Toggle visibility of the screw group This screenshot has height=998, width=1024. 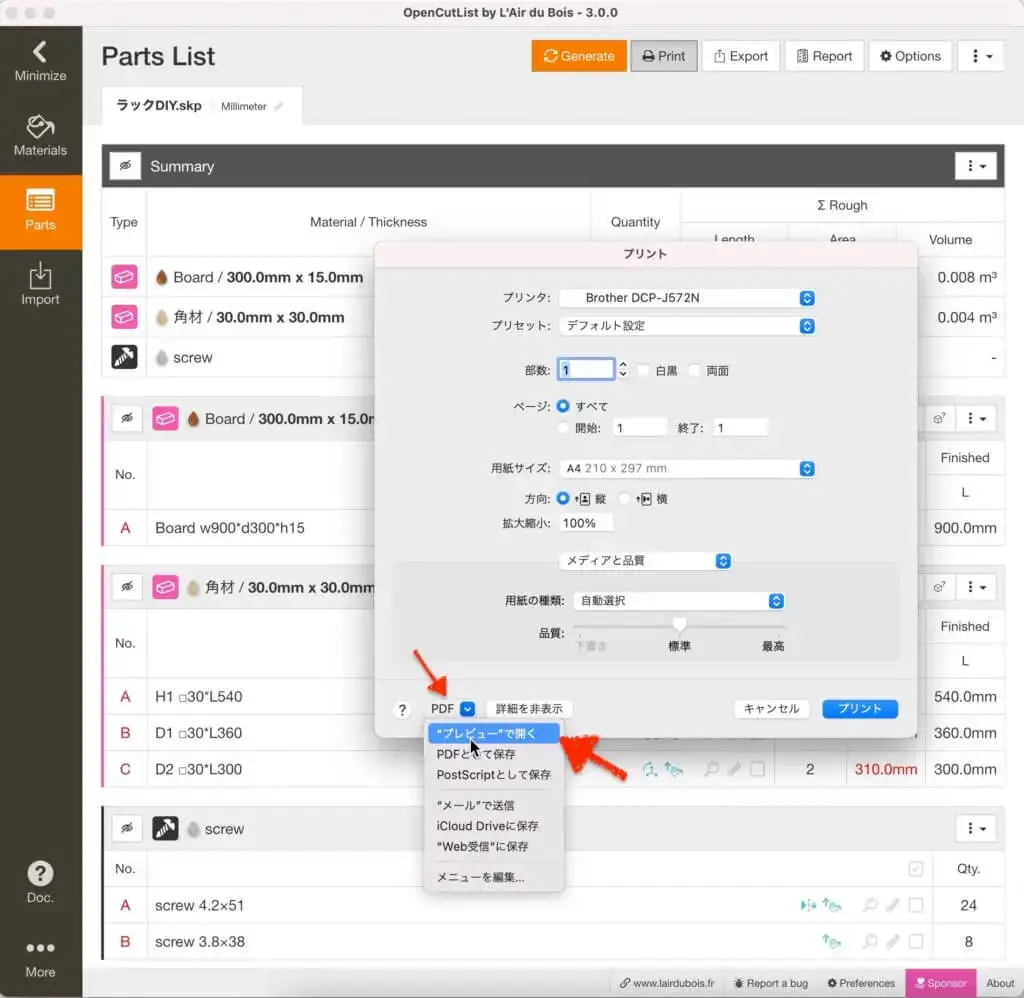pyautogui.click(x=127, y=828)
